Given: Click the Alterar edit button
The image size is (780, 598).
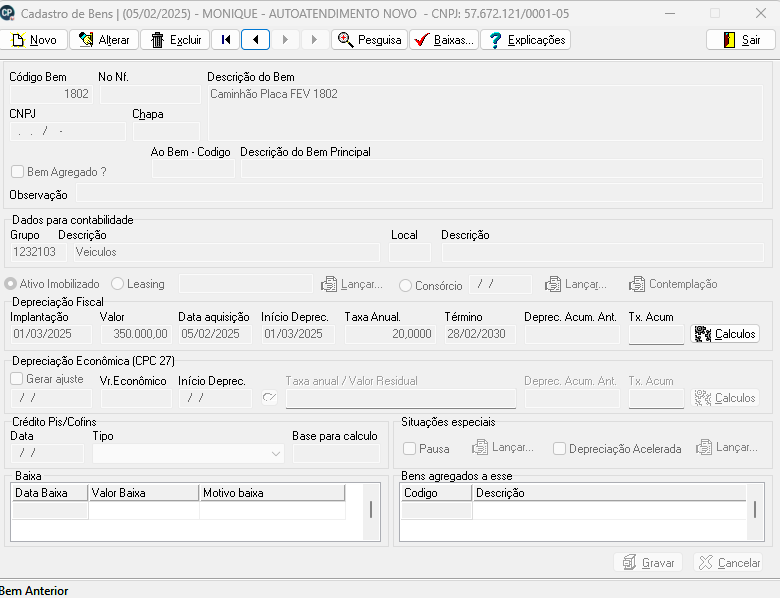Looking at the screenshot, I should [x=104, y=40].
